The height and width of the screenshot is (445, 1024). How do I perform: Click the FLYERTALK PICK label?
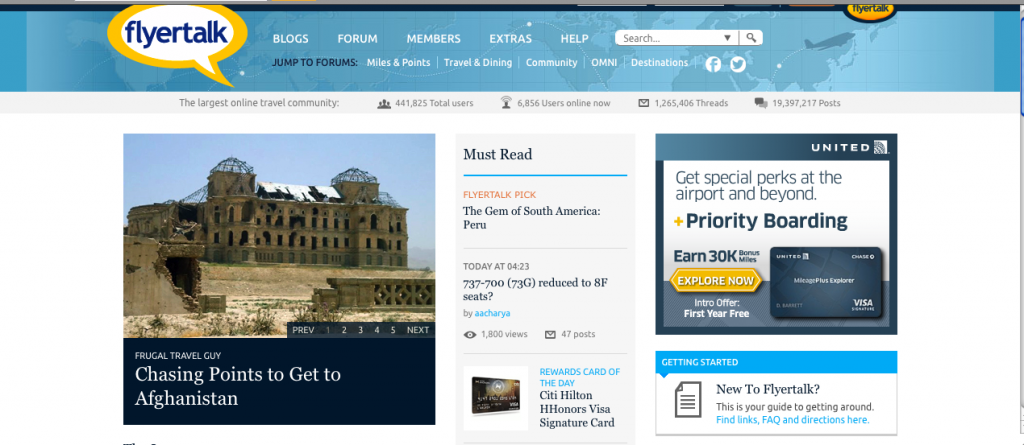click(x=500, y=195)
